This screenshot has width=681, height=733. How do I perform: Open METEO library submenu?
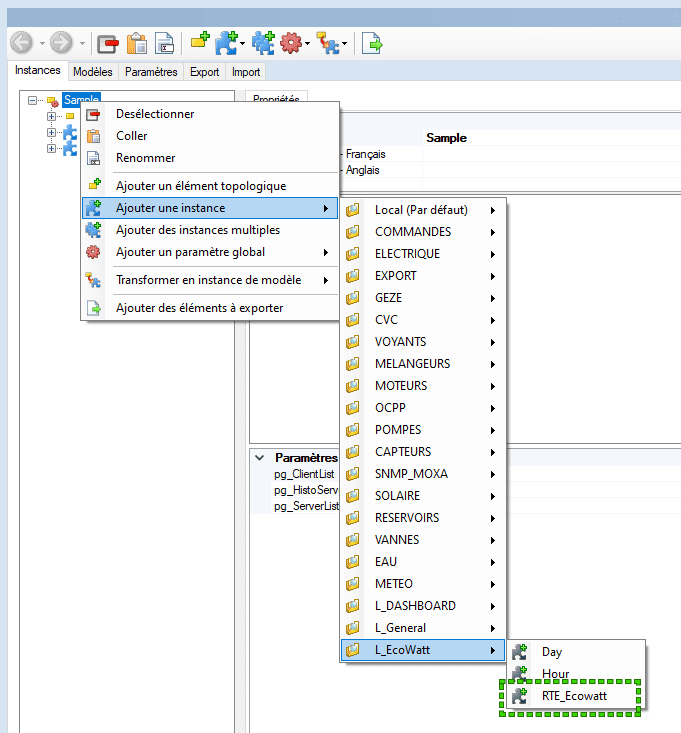[x=423, y=584]
